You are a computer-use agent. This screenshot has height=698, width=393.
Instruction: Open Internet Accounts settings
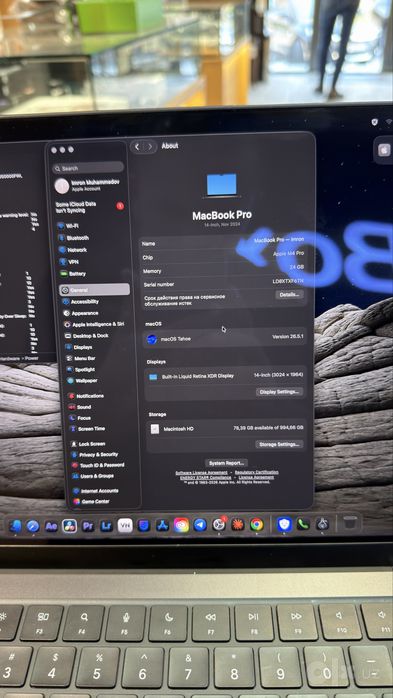click(96, 491)
